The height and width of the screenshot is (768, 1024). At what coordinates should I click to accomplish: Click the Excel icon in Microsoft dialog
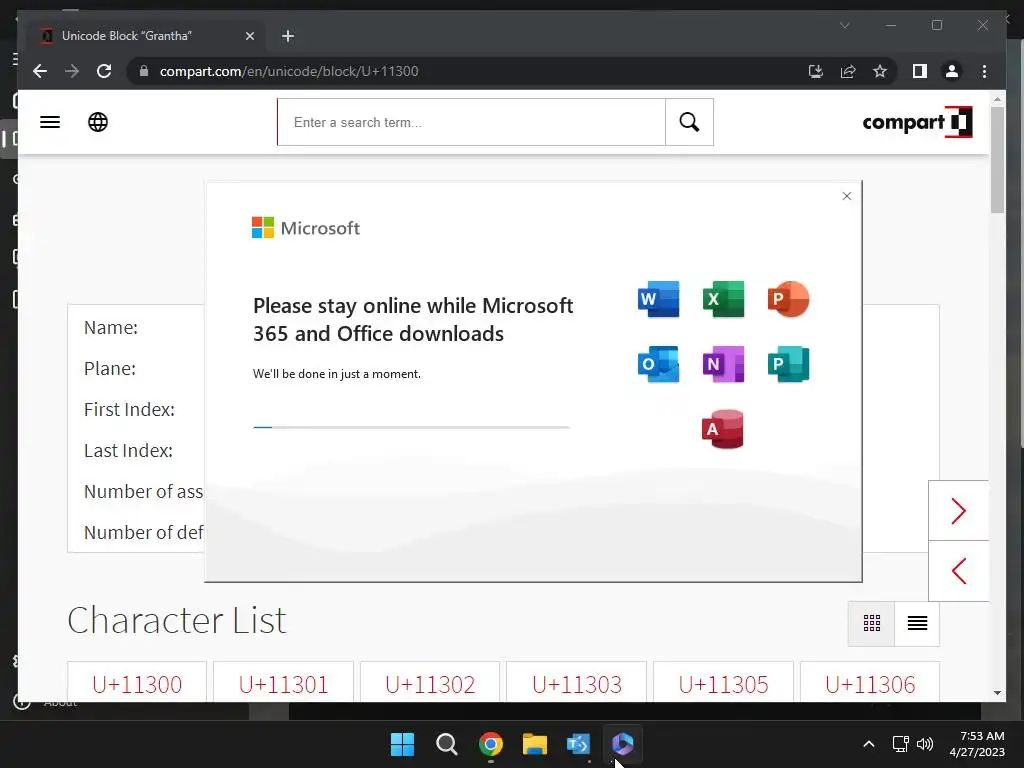[723, 299]
